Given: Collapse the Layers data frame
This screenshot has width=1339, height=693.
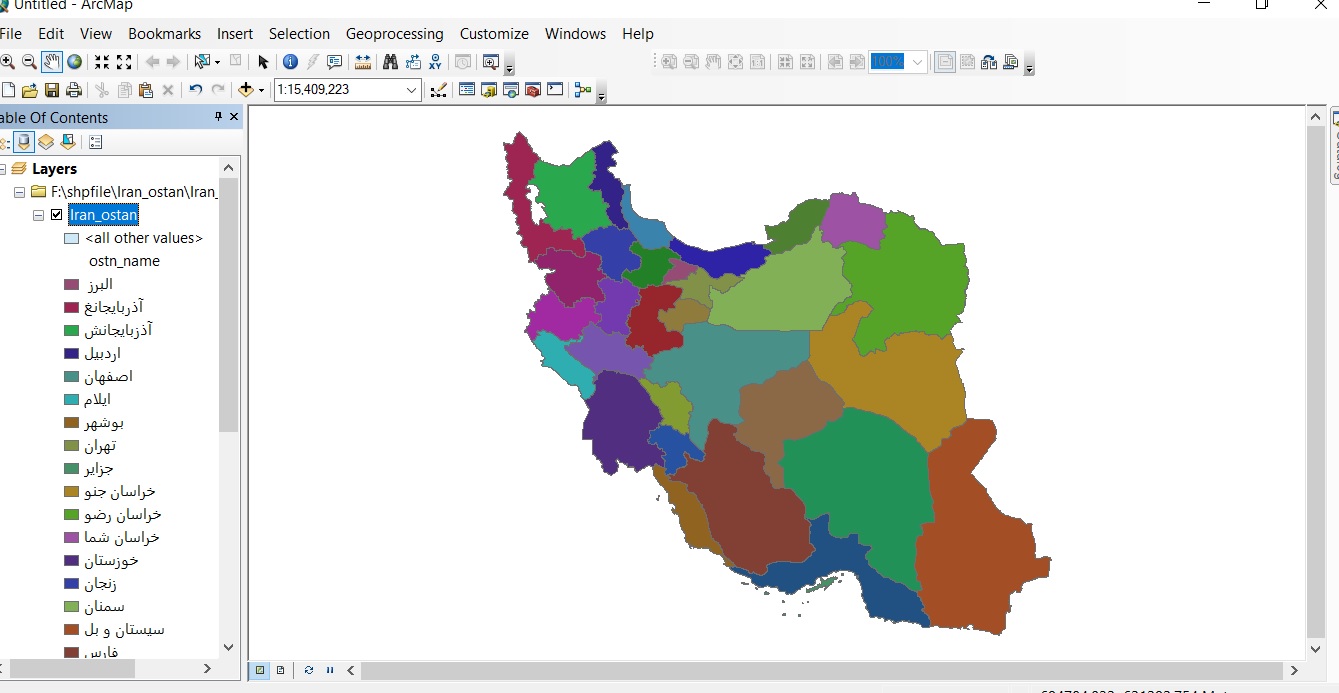Looking at the screenshot, I should pyautogui.click(x=3, y=169).
